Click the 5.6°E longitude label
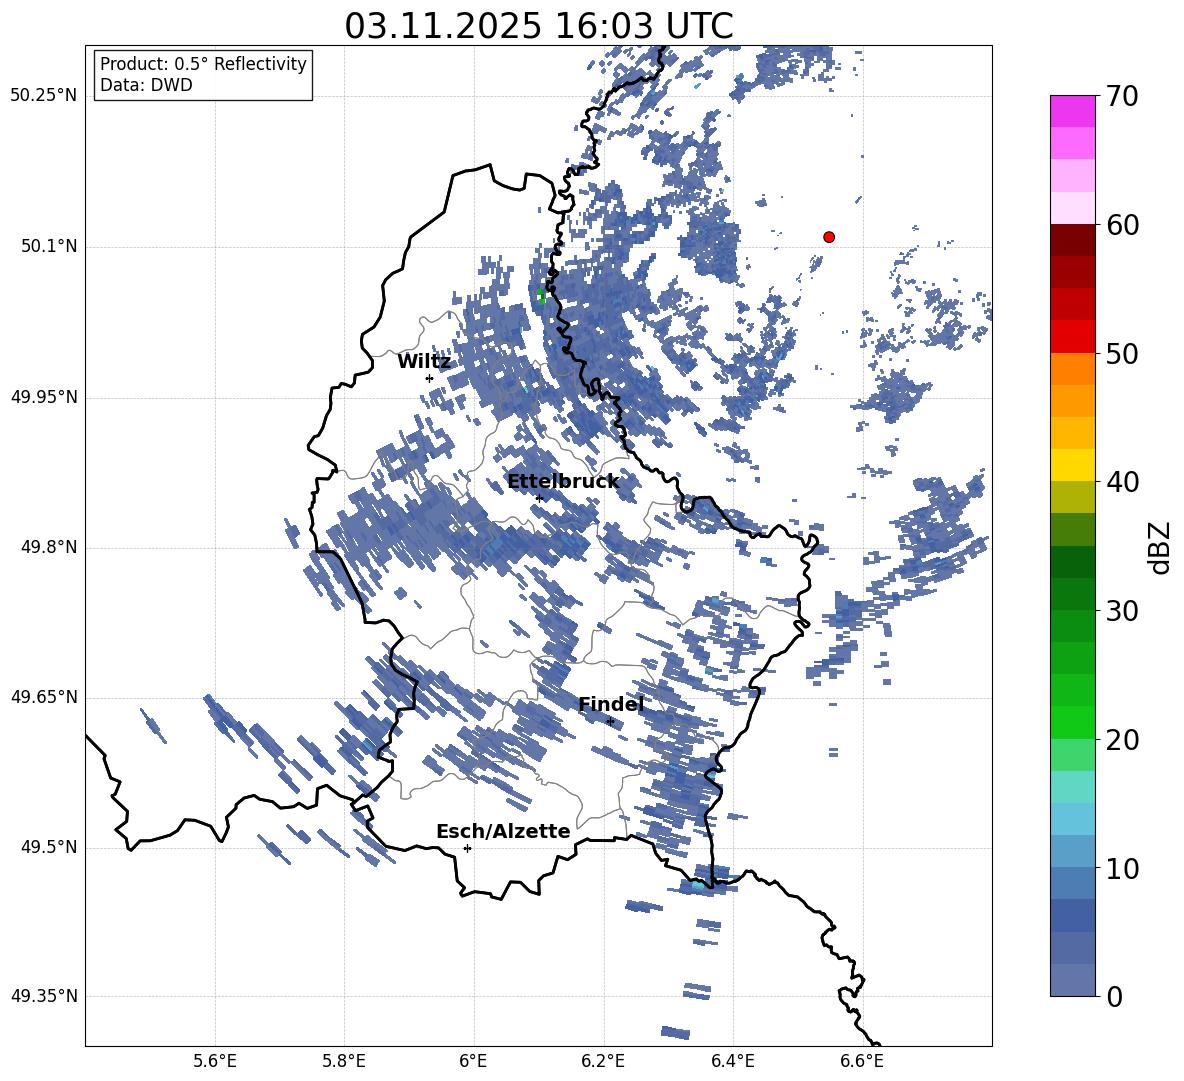The image size is (1184, 1081). point(215,1061)
